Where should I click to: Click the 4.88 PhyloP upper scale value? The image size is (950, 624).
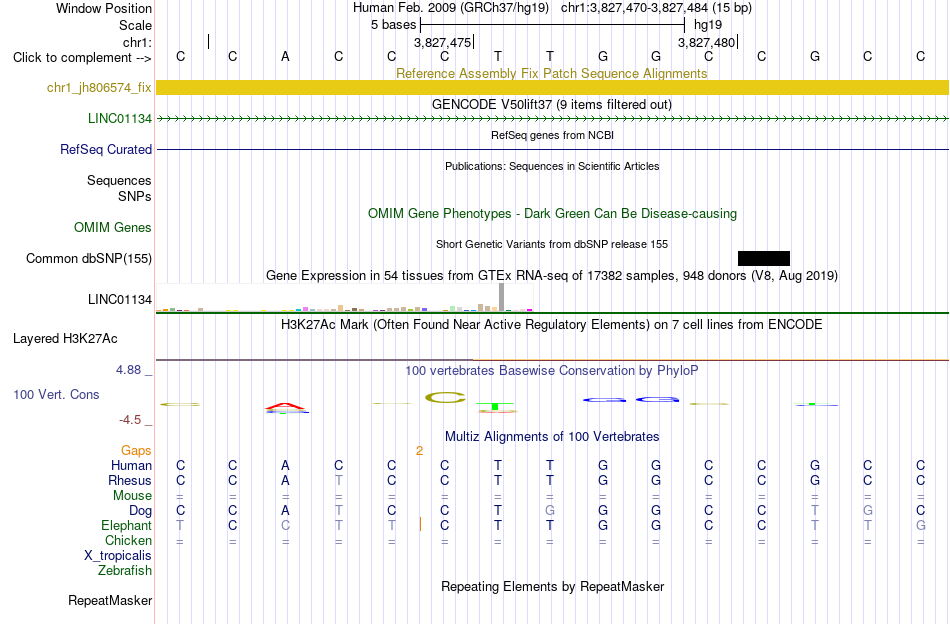(x=128, y=370)
